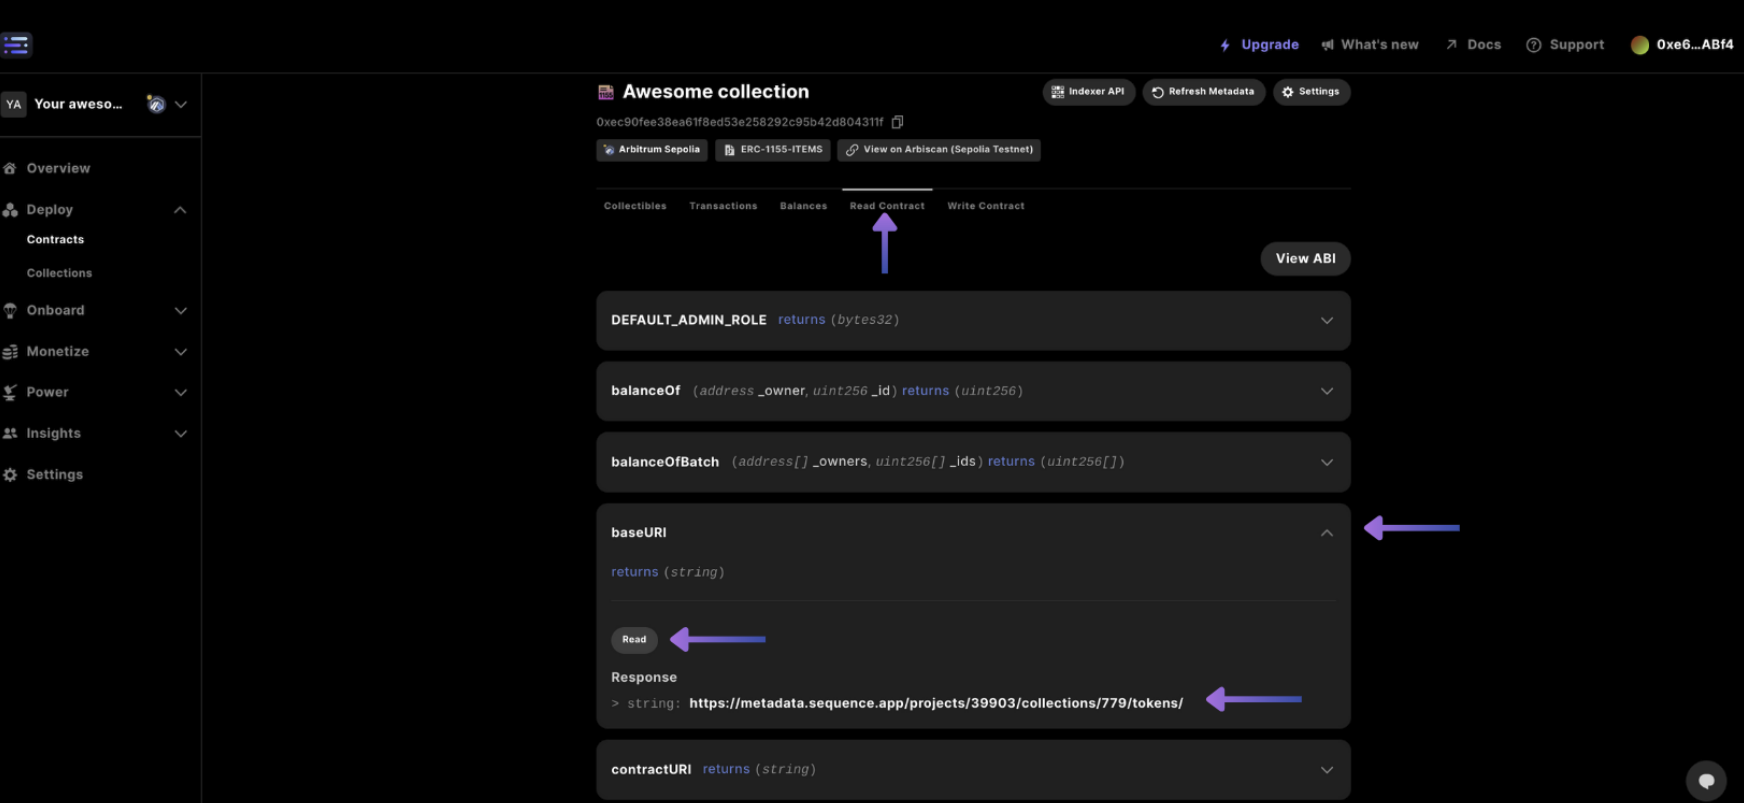Open the chat support bubble icon

1706,780
